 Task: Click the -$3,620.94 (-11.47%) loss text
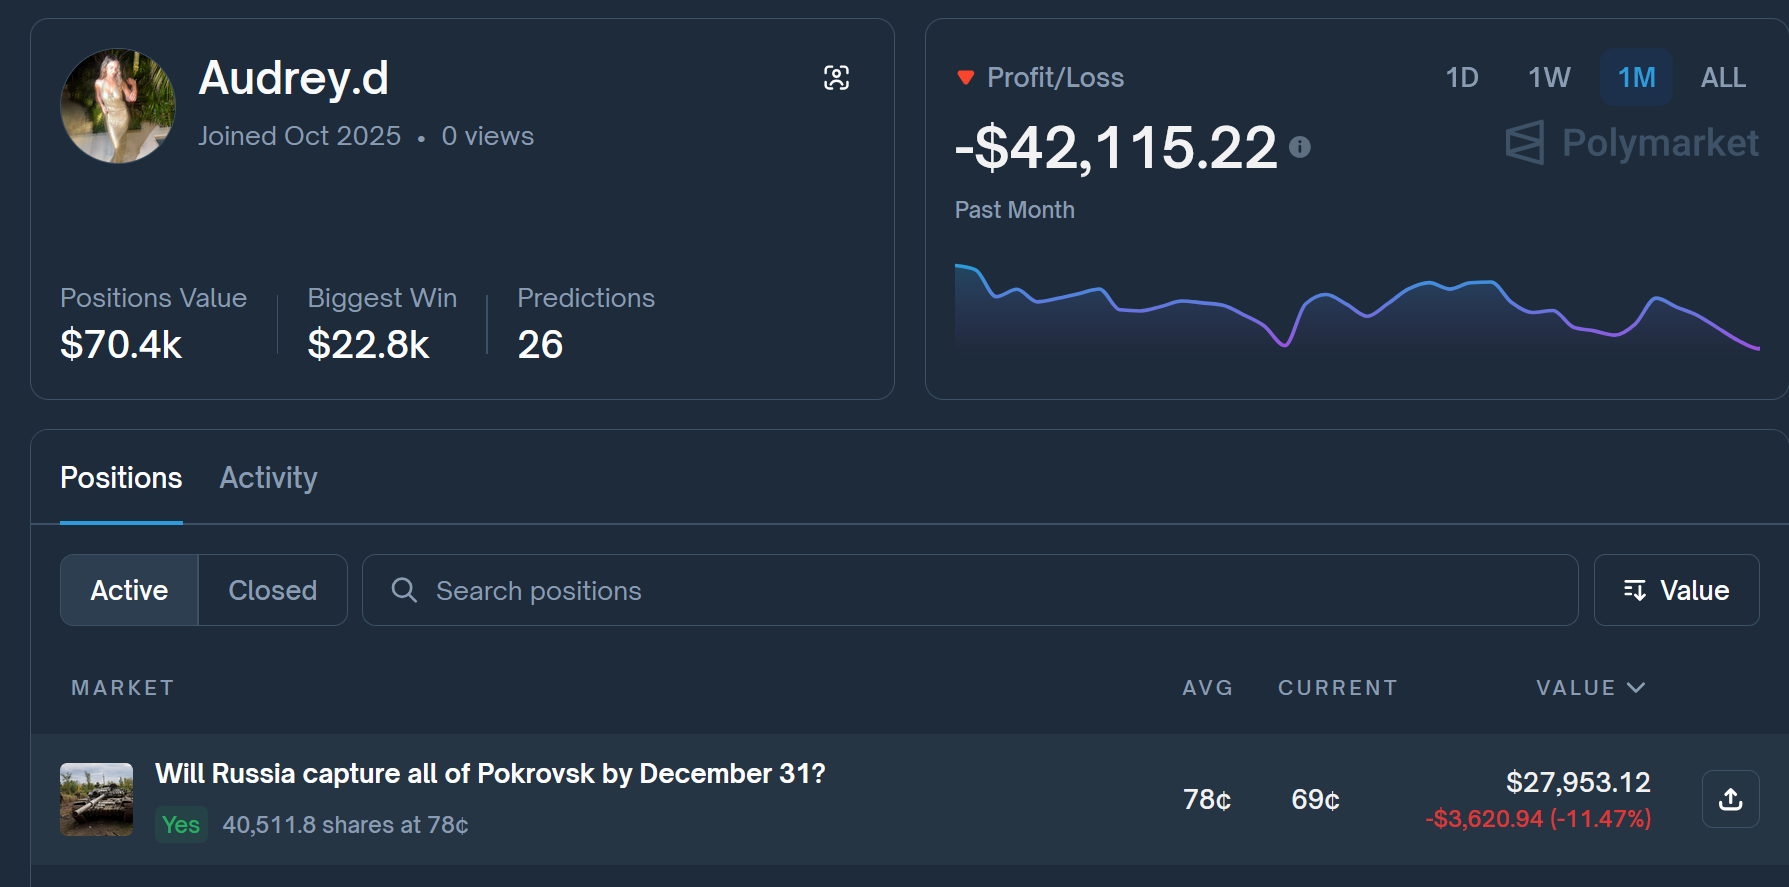click(1538, 819)
